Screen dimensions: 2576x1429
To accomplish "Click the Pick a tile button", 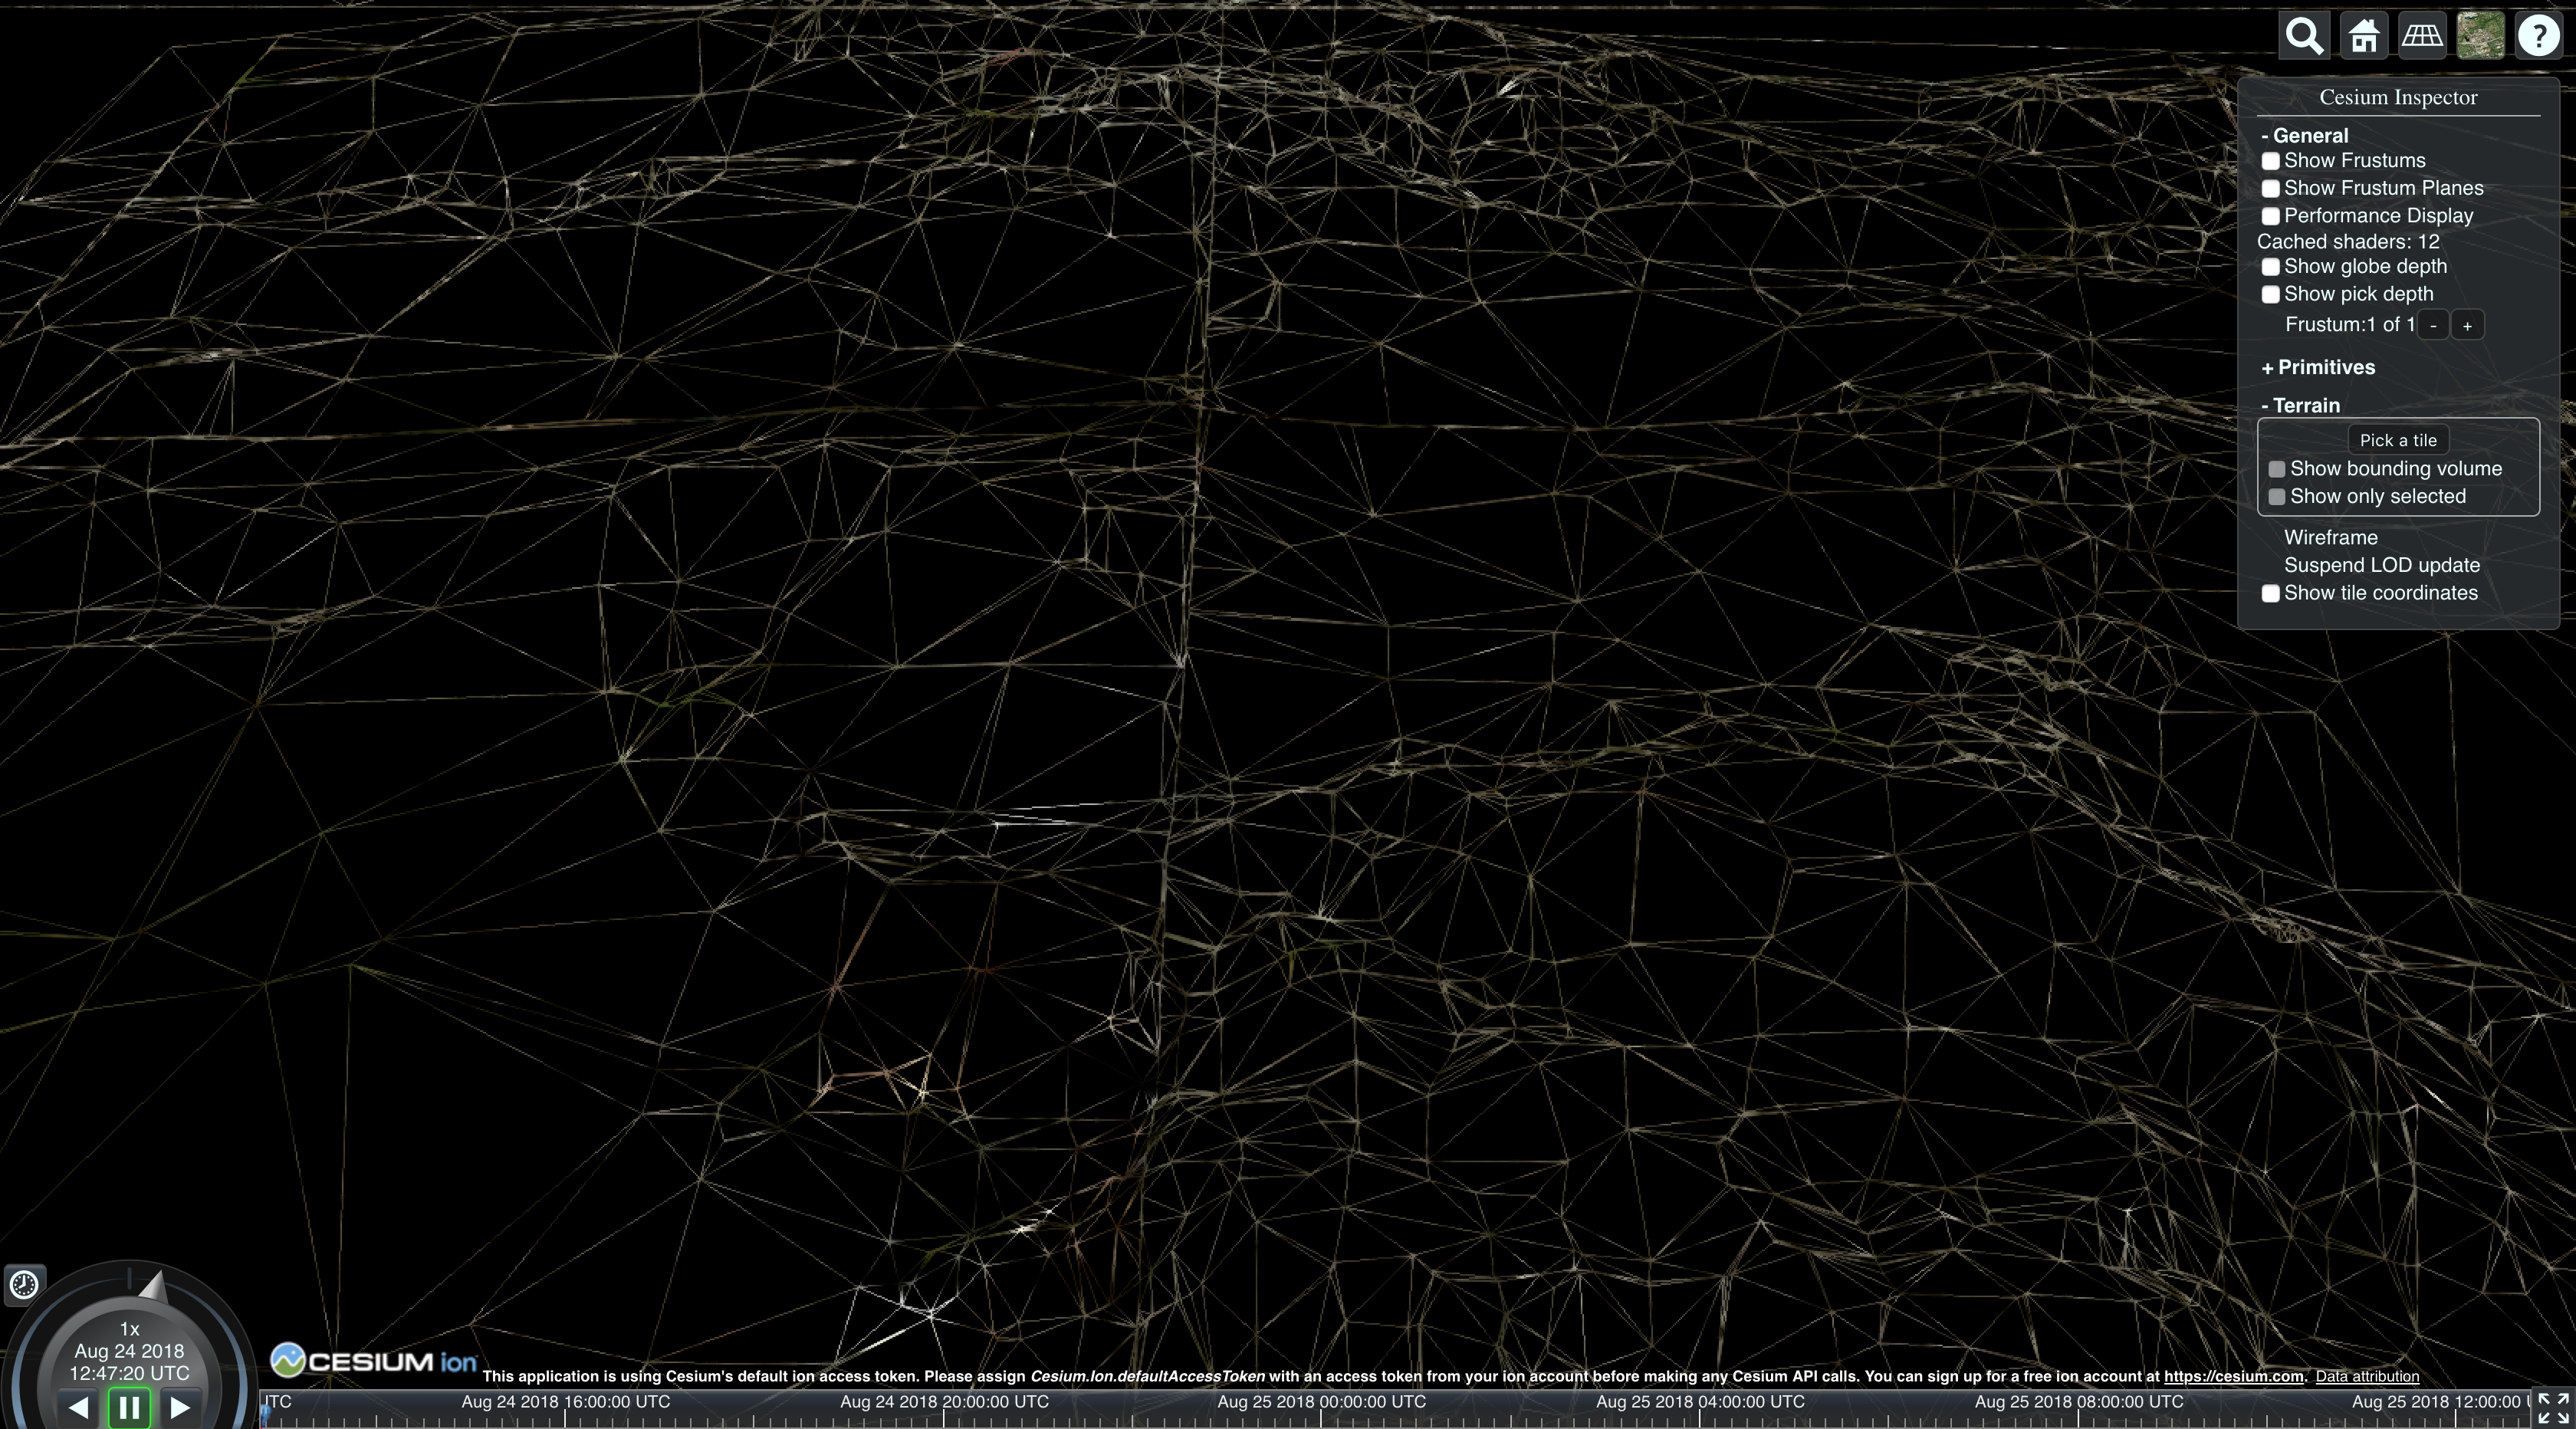I will [x=2398, y=440].
